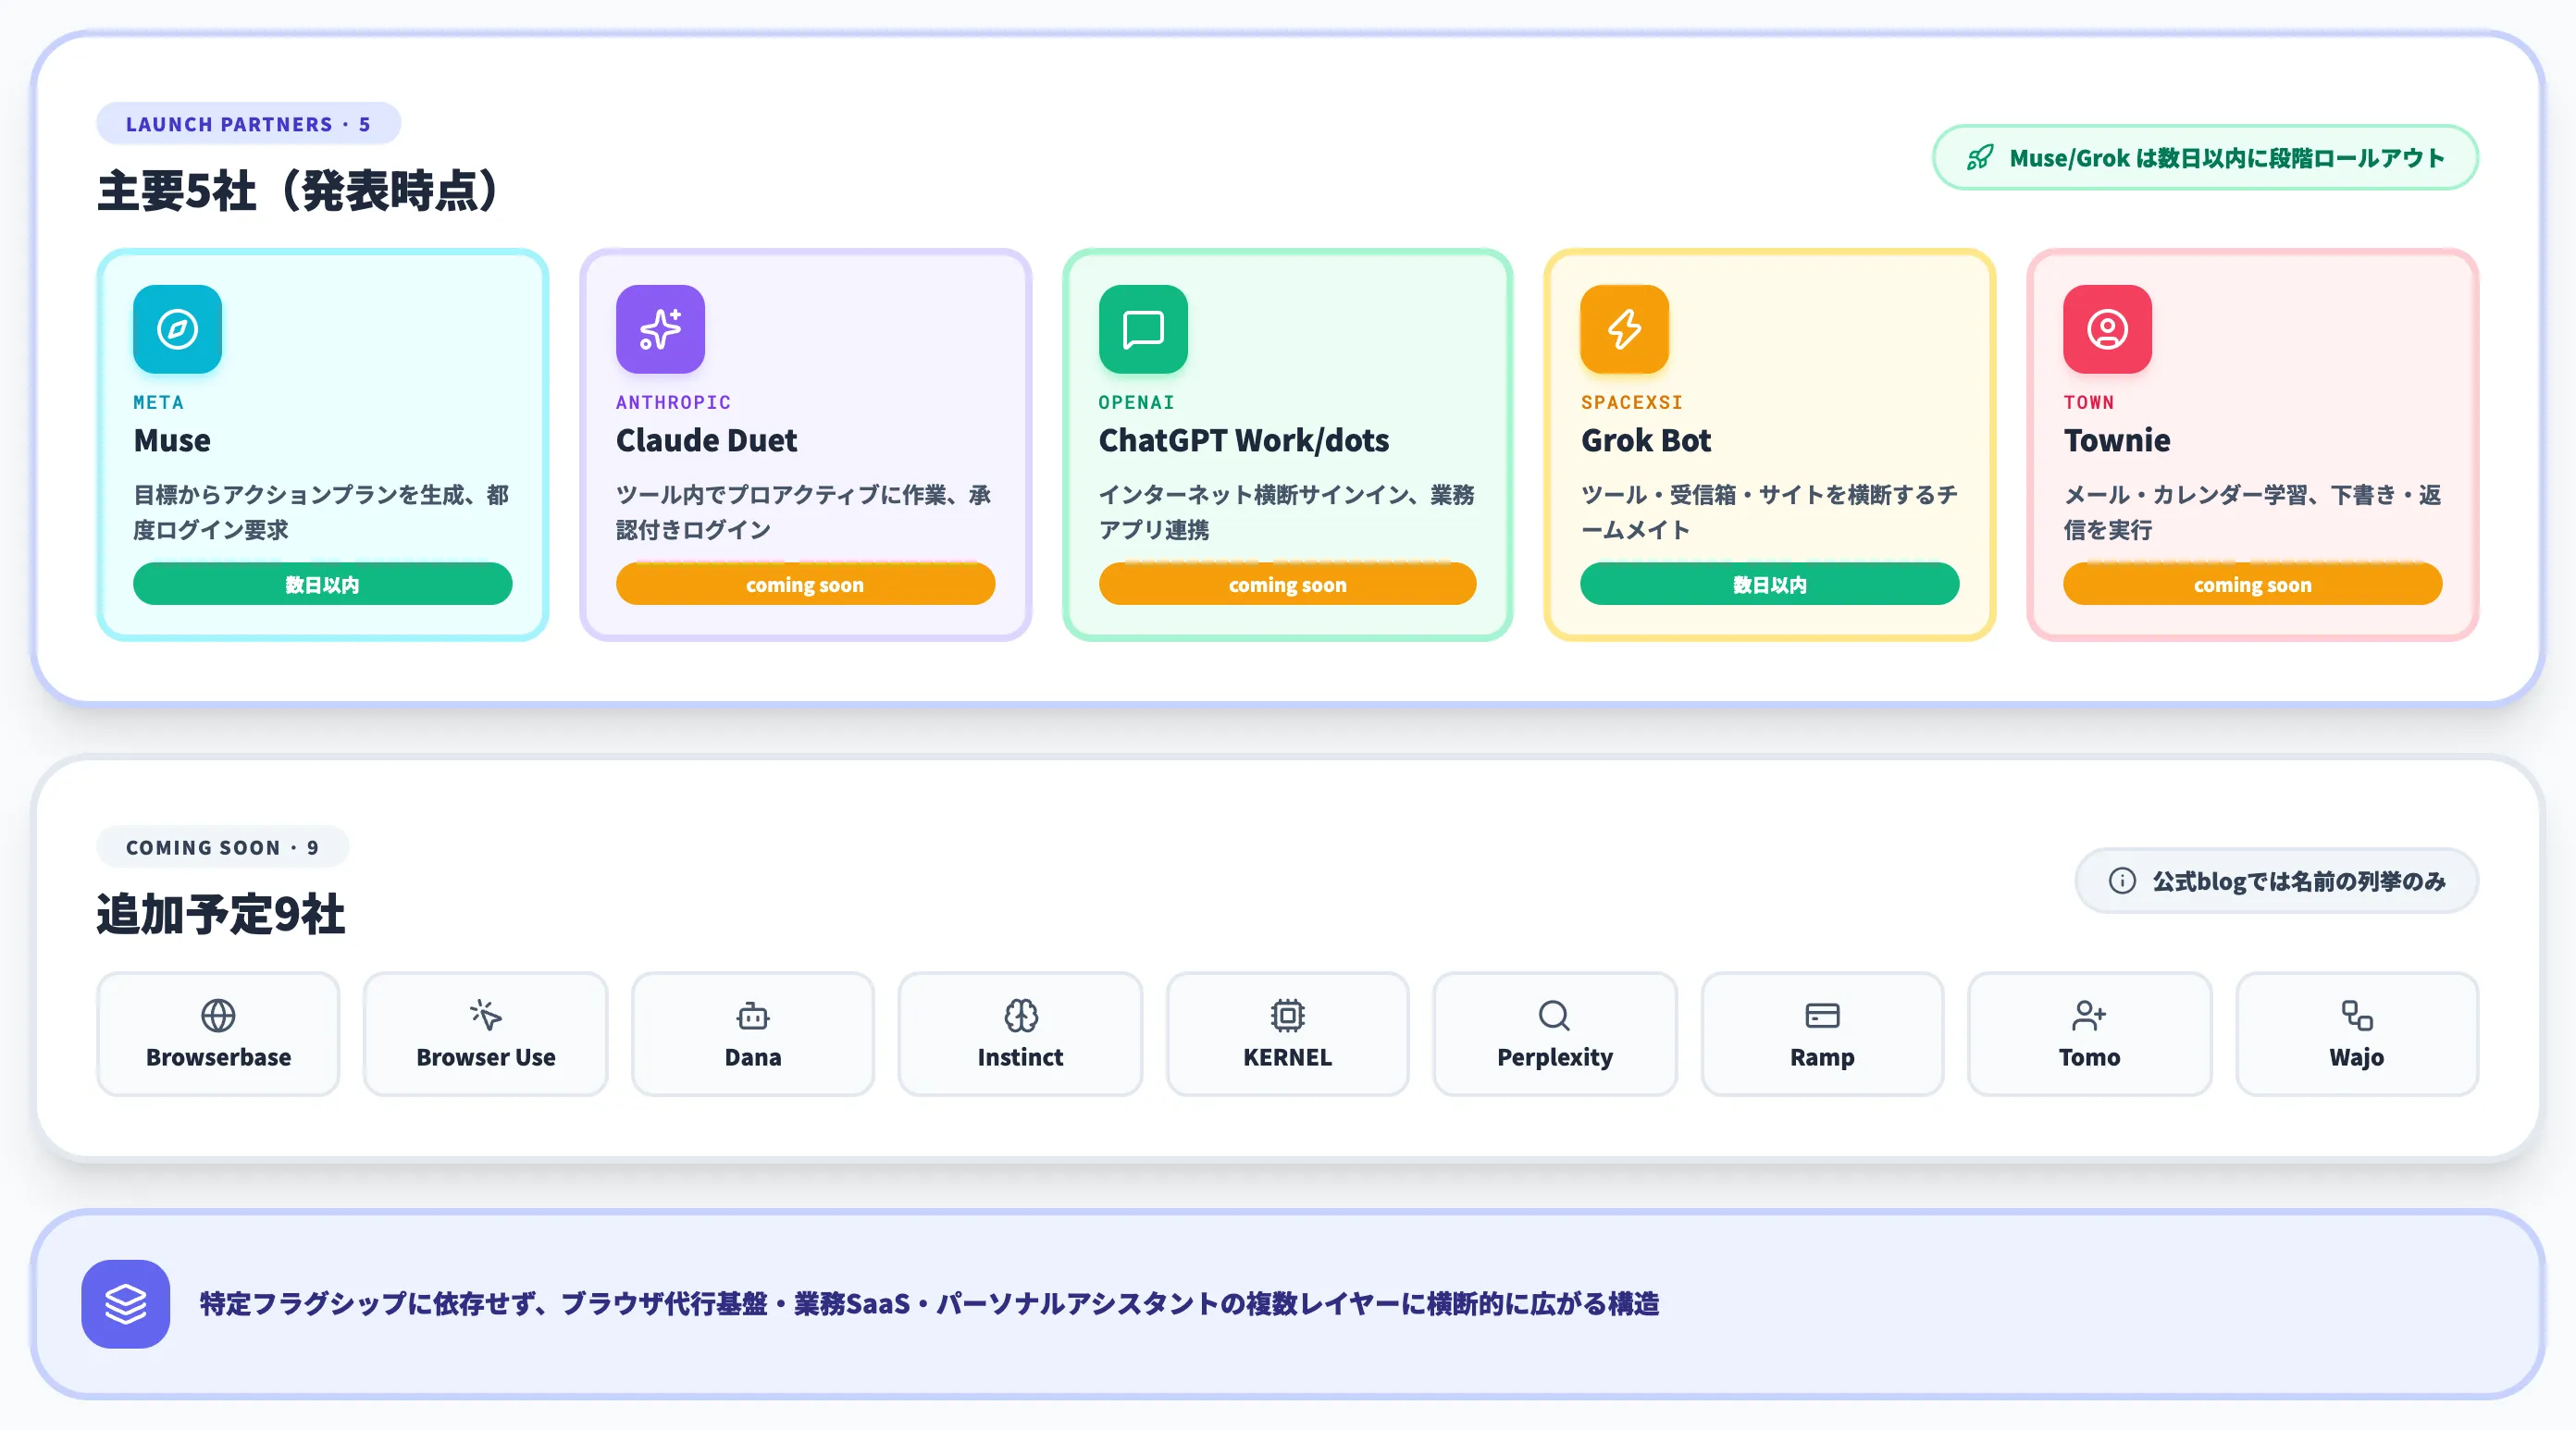Click the Muse/Grok rollout notice badge
2576x1430 pixels.
point(2205,158)
